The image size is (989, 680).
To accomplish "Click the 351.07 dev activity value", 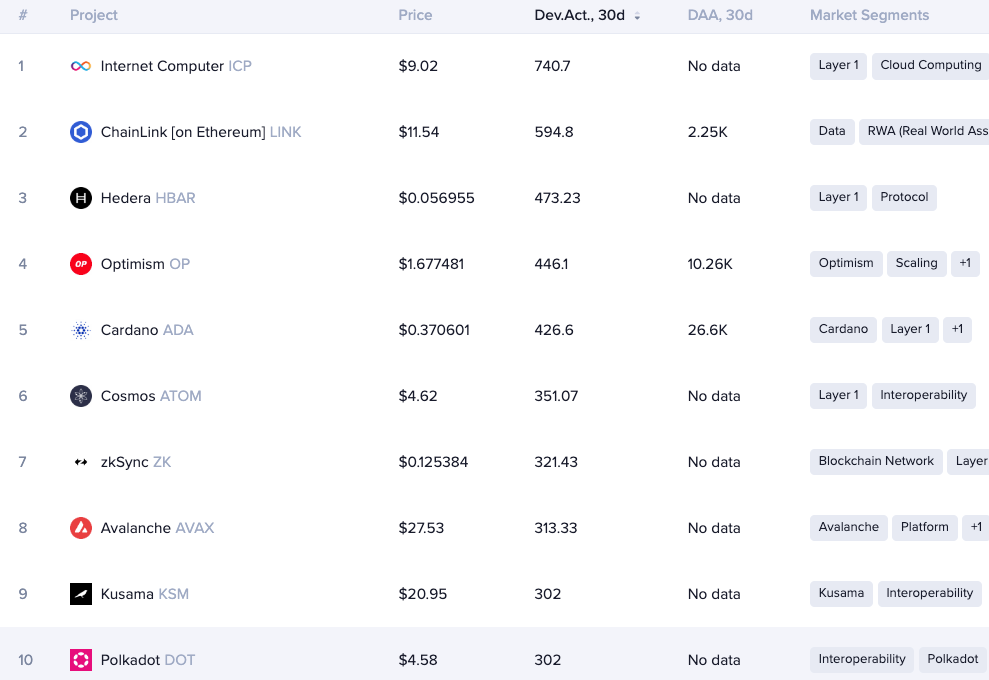I will coord(556,396).
